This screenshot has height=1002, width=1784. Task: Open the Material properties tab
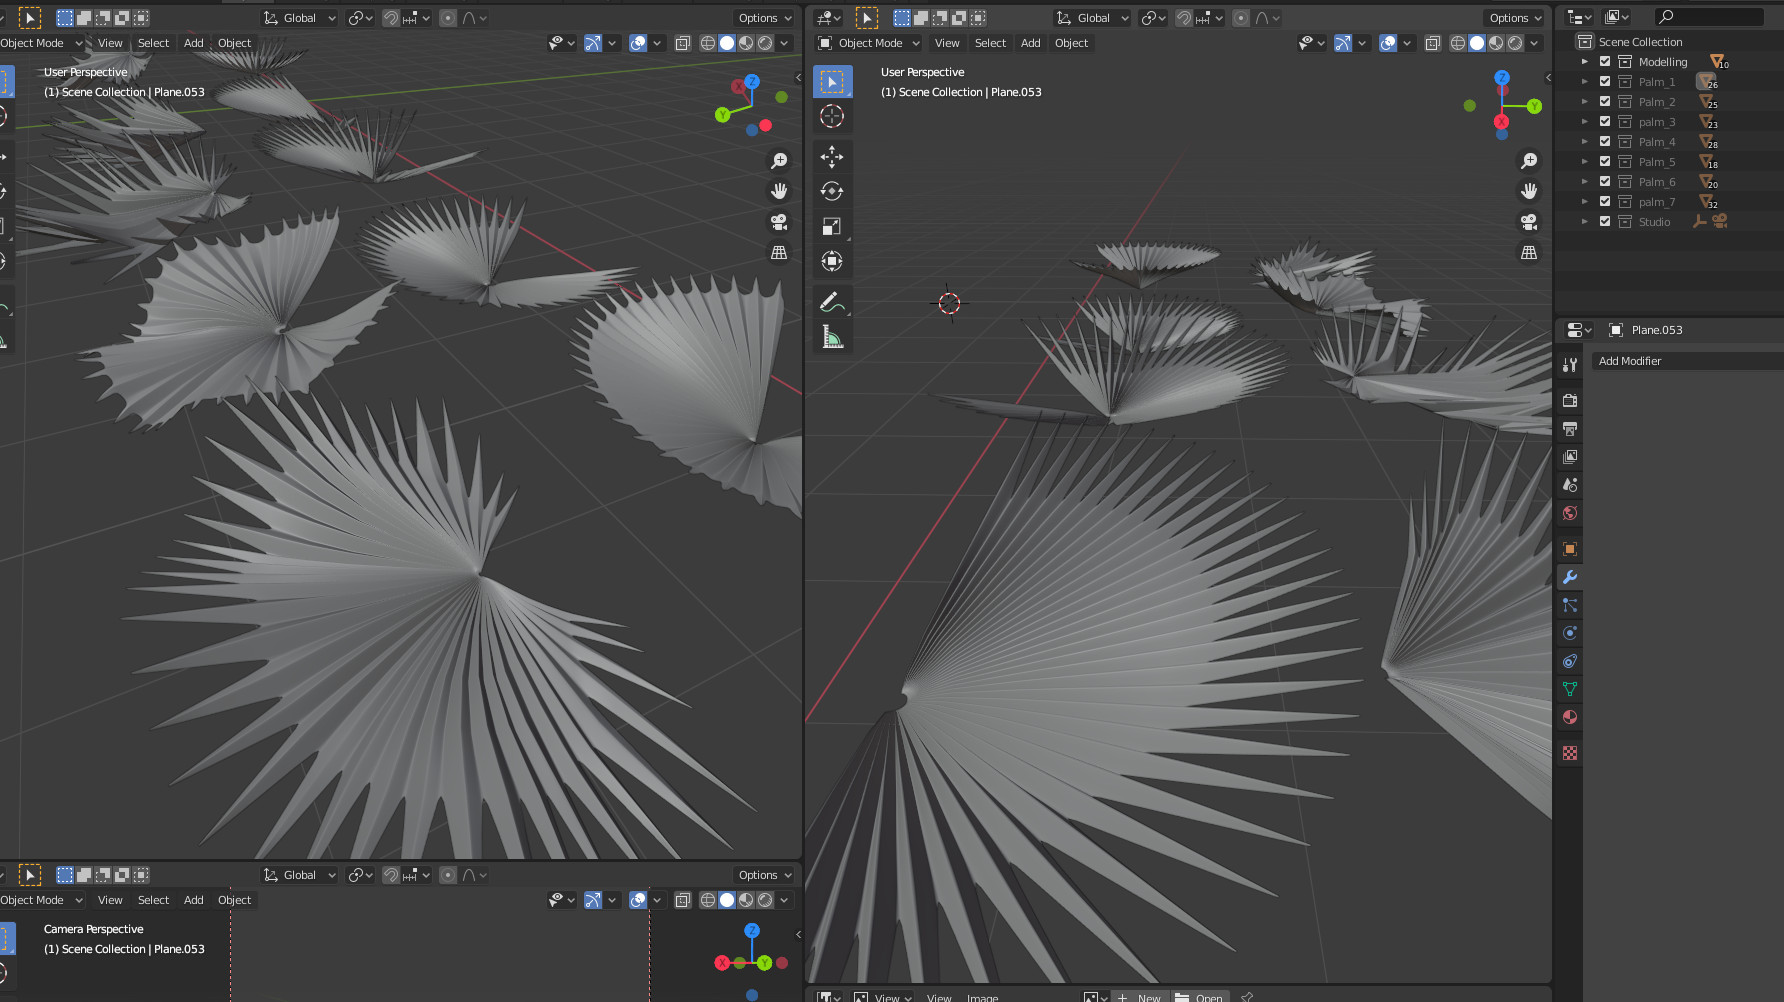pos(1570,717)
